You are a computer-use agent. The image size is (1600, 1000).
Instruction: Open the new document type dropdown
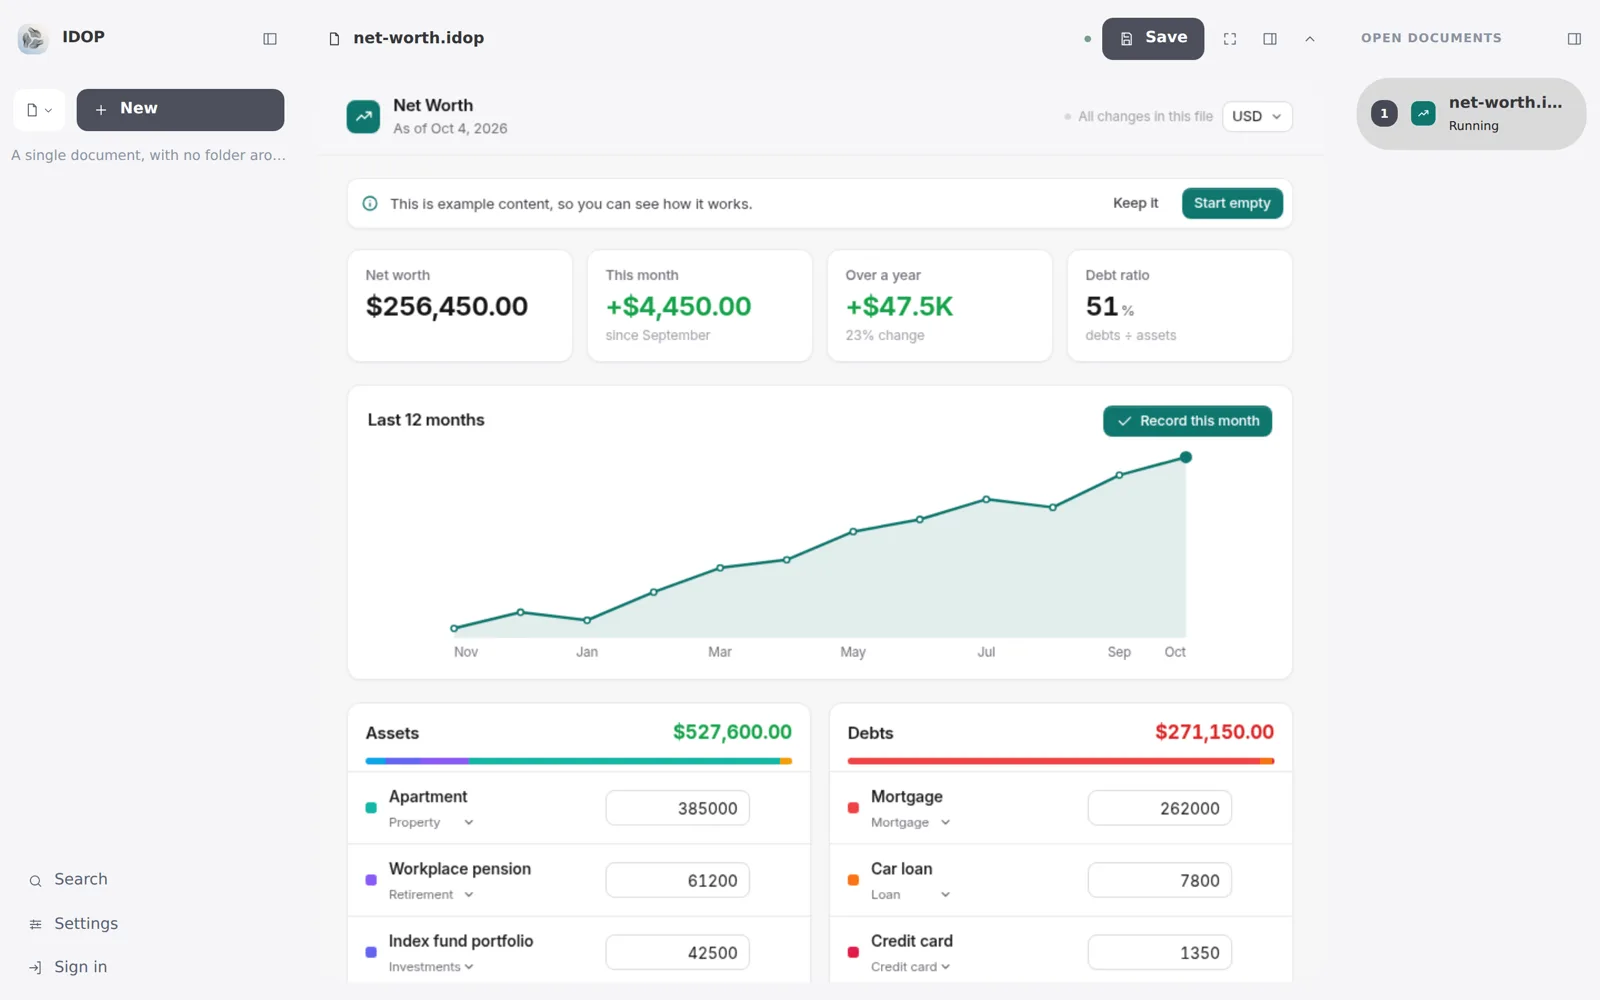tap(39, 110)
